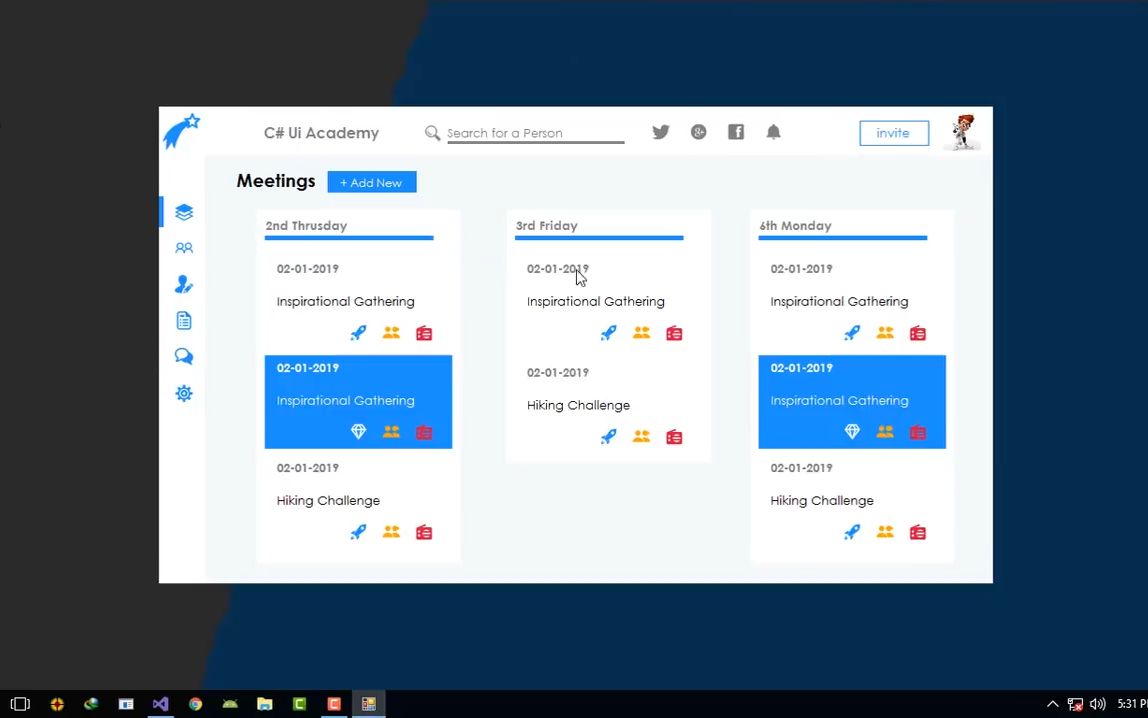Click the search magnifier icon

click(x=432, y=132)
